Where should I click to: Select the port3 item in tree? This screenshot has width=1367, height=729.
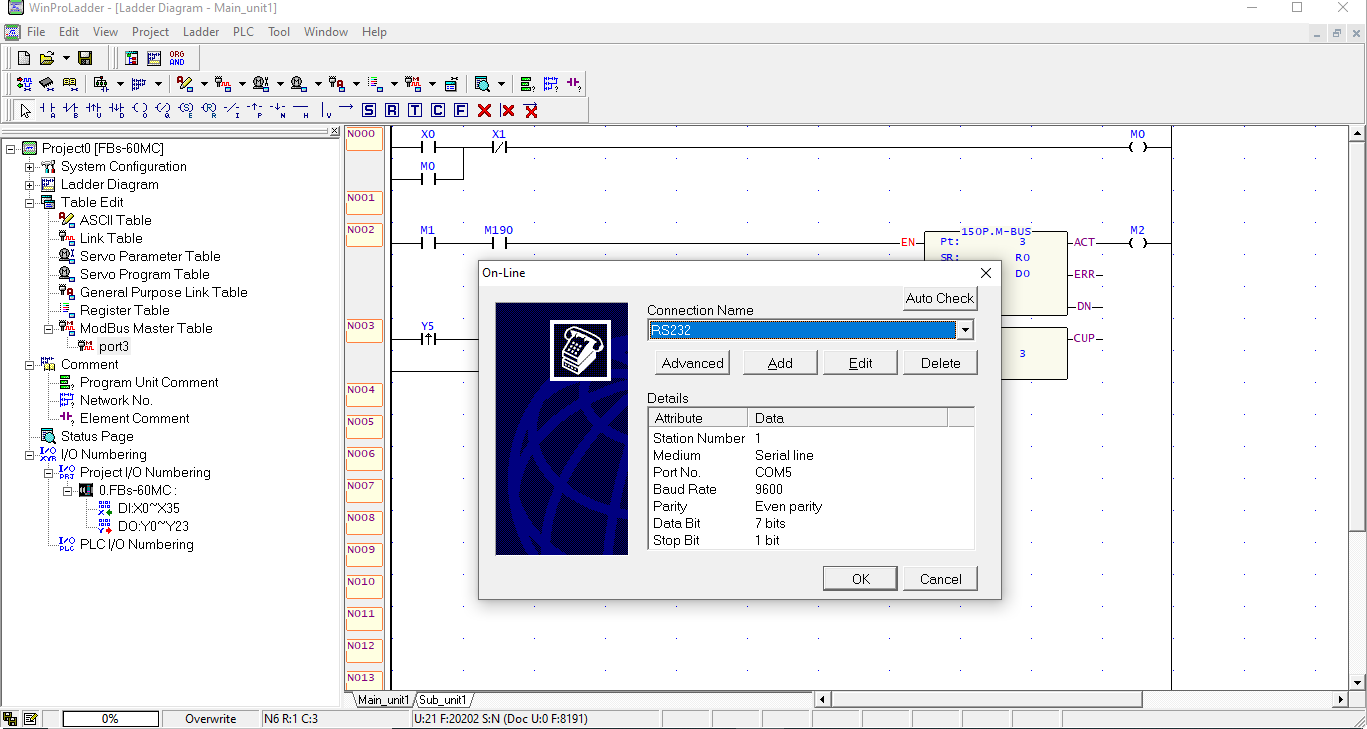coord(114,346)
